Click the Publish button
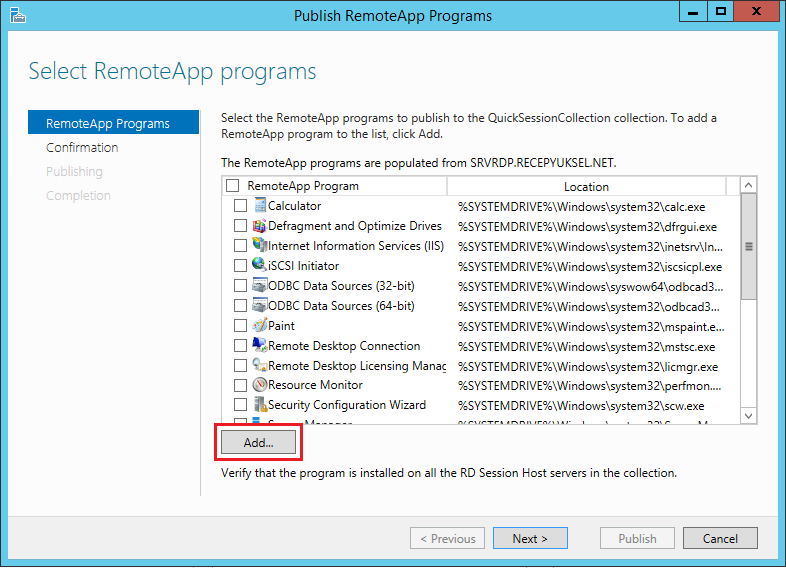Image resolution: width=786 pixels, height=568 pixels. pos(637,538)
